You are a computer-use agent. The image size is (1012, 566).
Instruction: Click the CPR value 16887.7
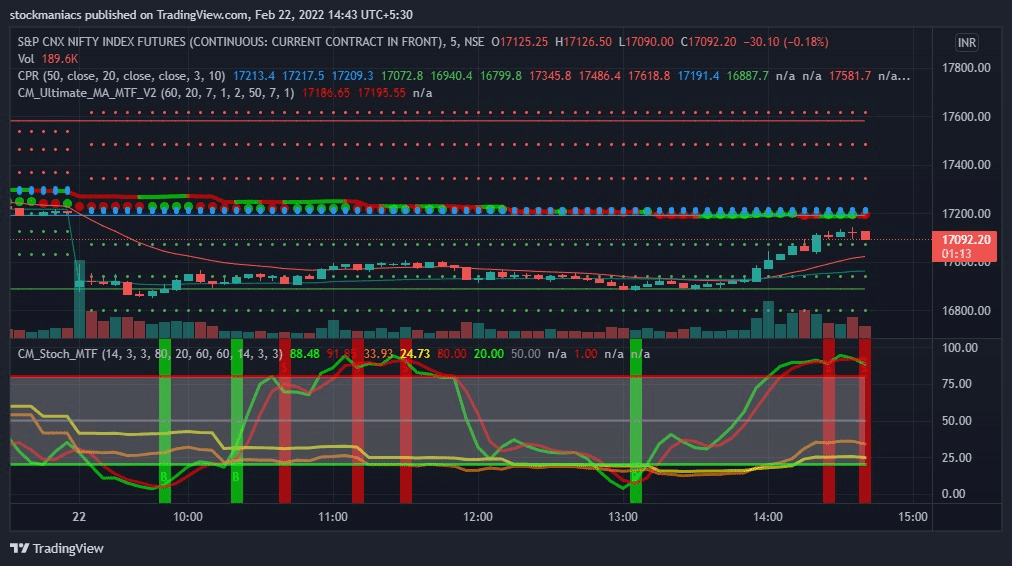[747, 76]
